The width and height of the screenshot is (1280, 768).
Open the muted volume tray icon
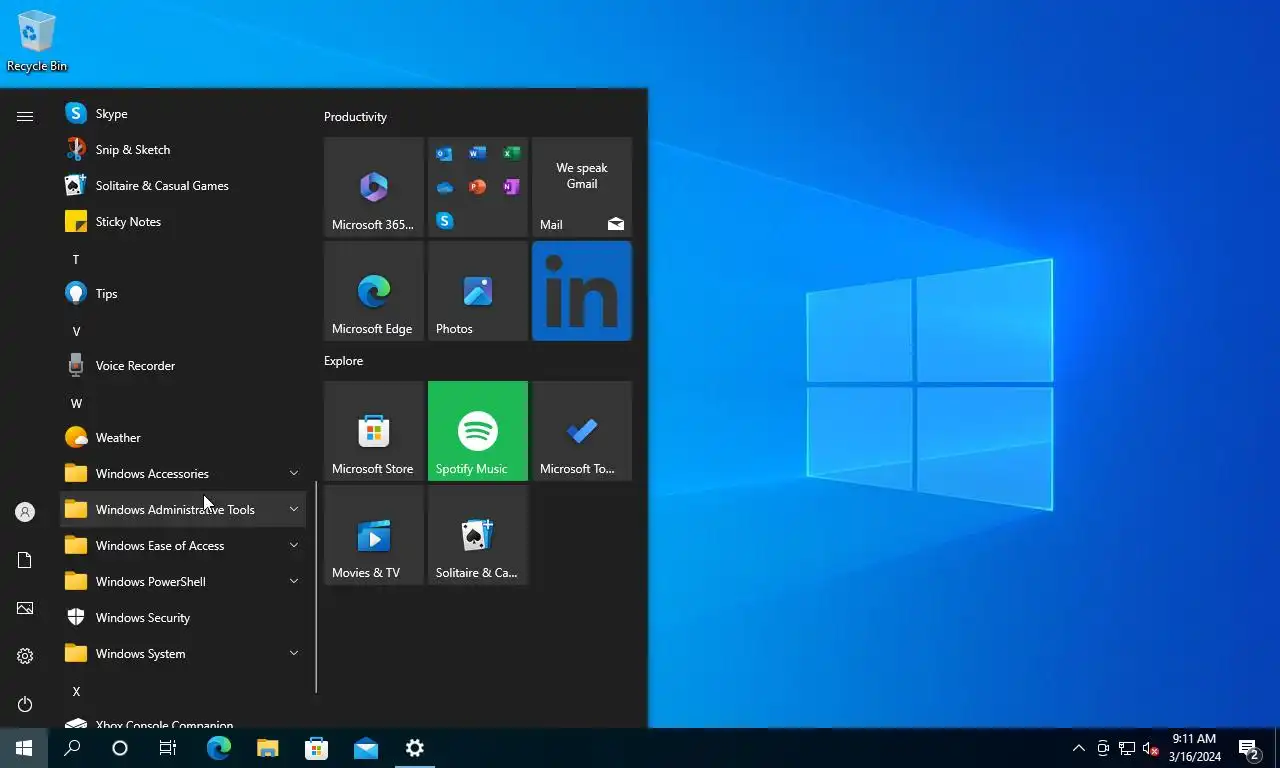(1150, 748)
